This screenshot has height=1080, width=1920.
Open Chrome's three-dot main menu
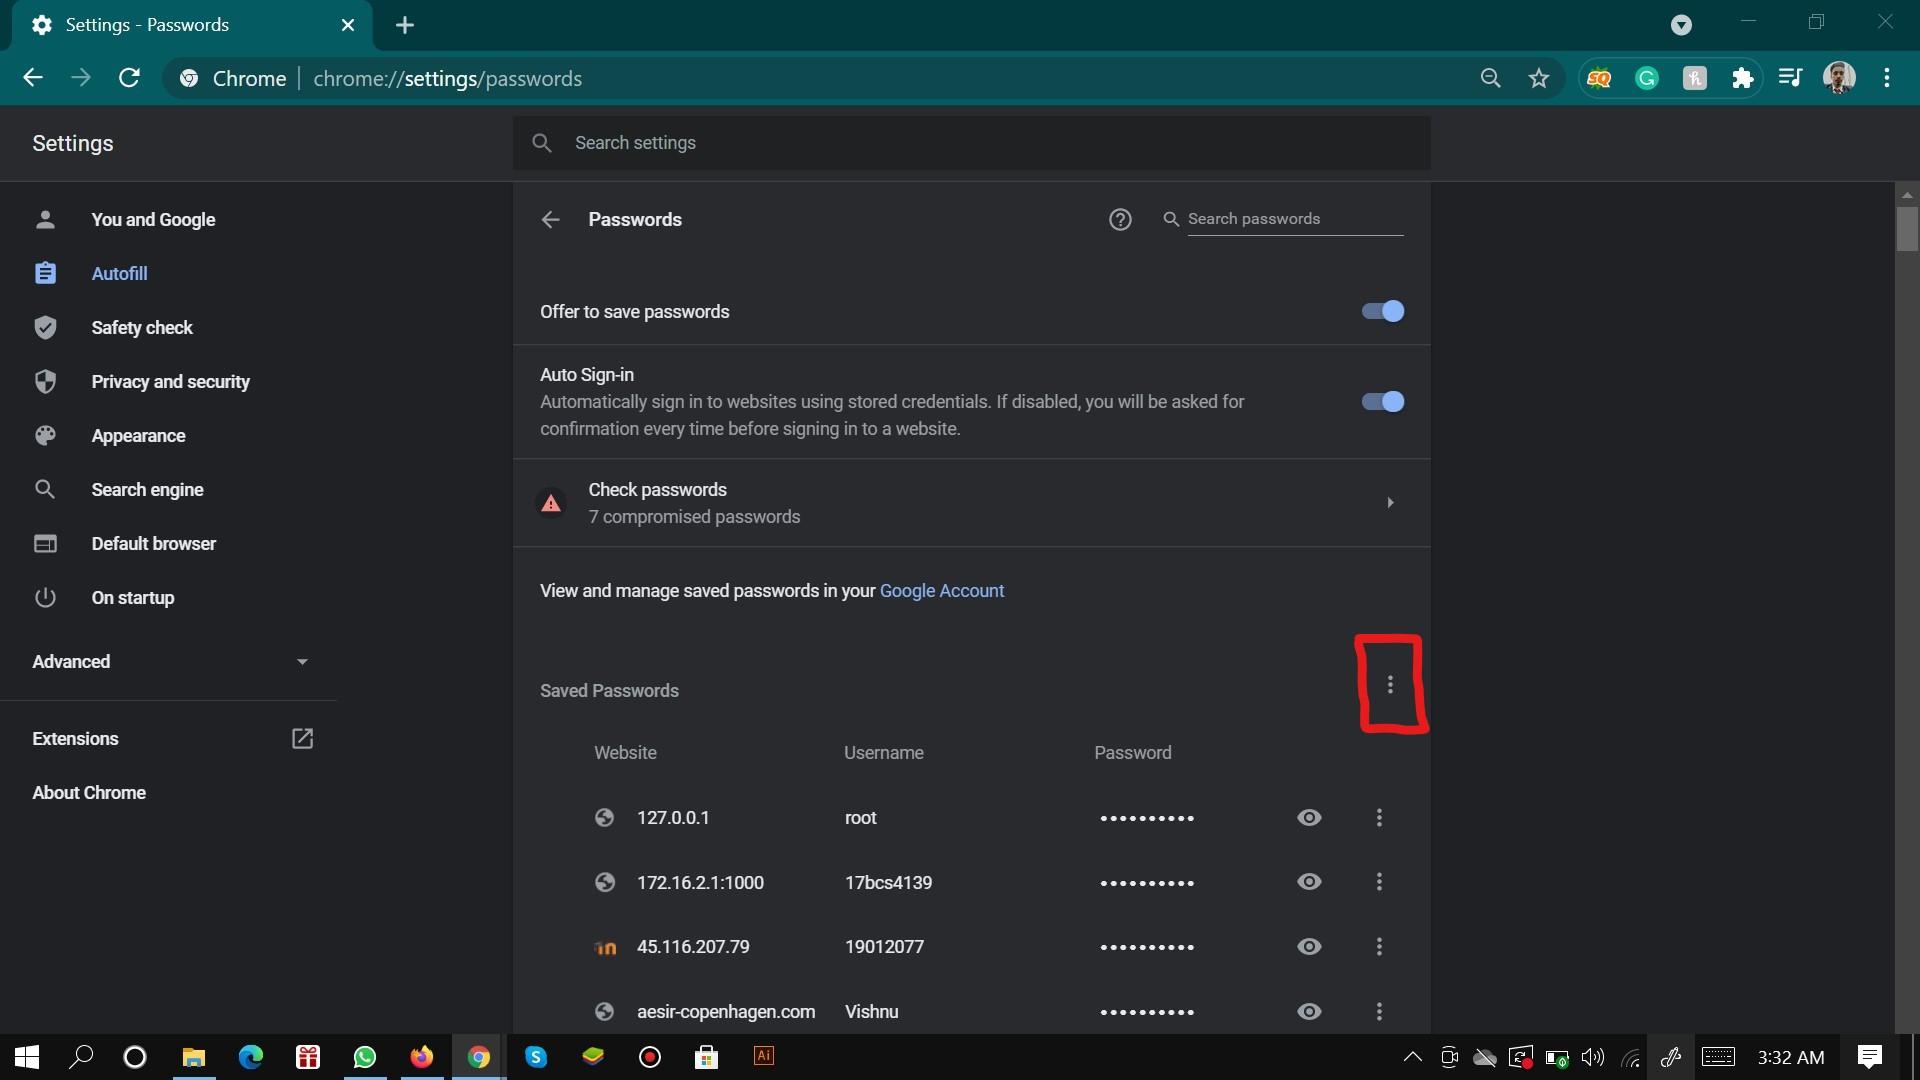pyautogui.click(x=1887, y=78)
